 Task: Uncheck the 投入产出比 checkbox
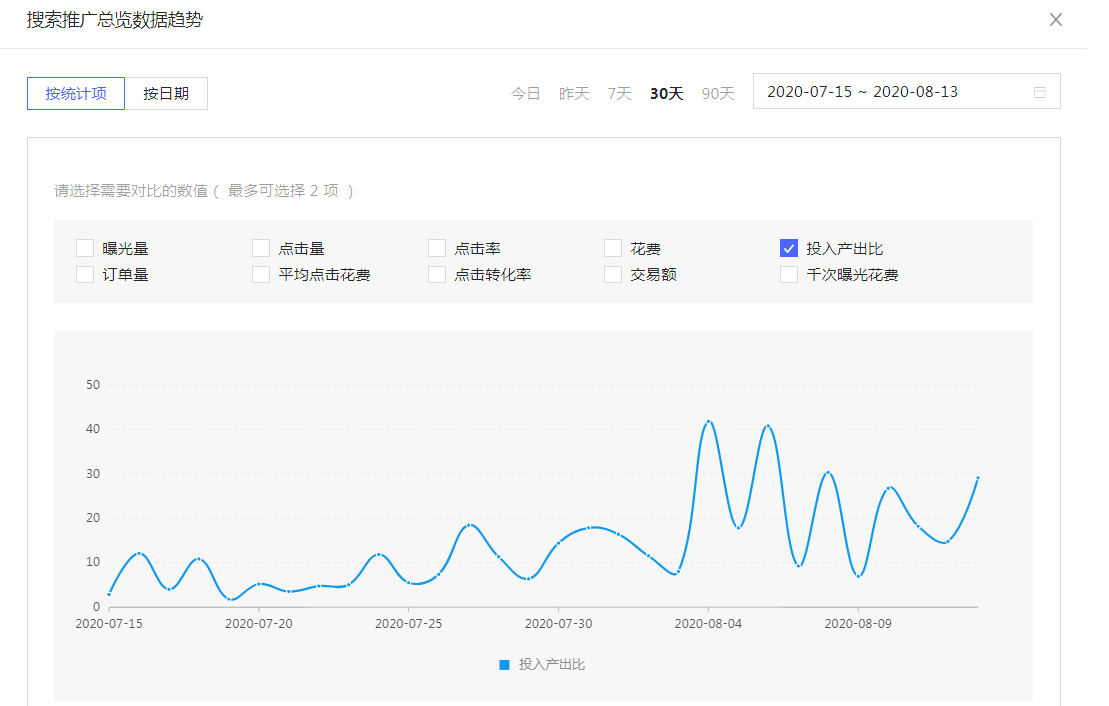[x=789, y=248]
